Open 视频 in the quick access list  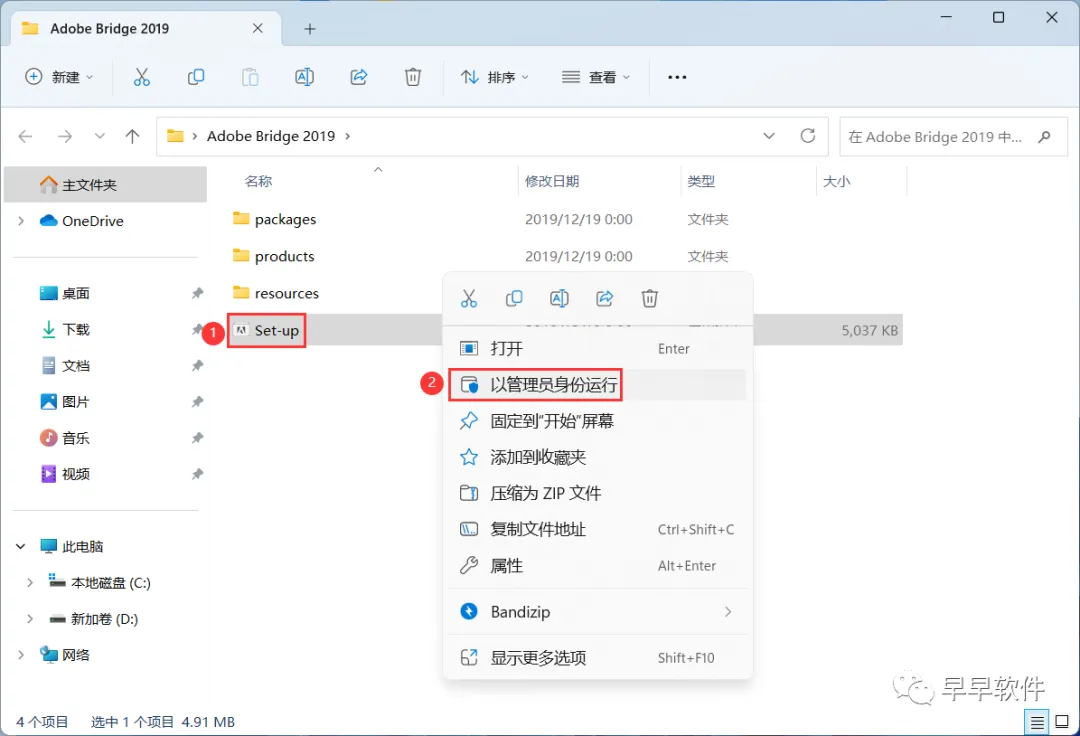coord(65,474)
